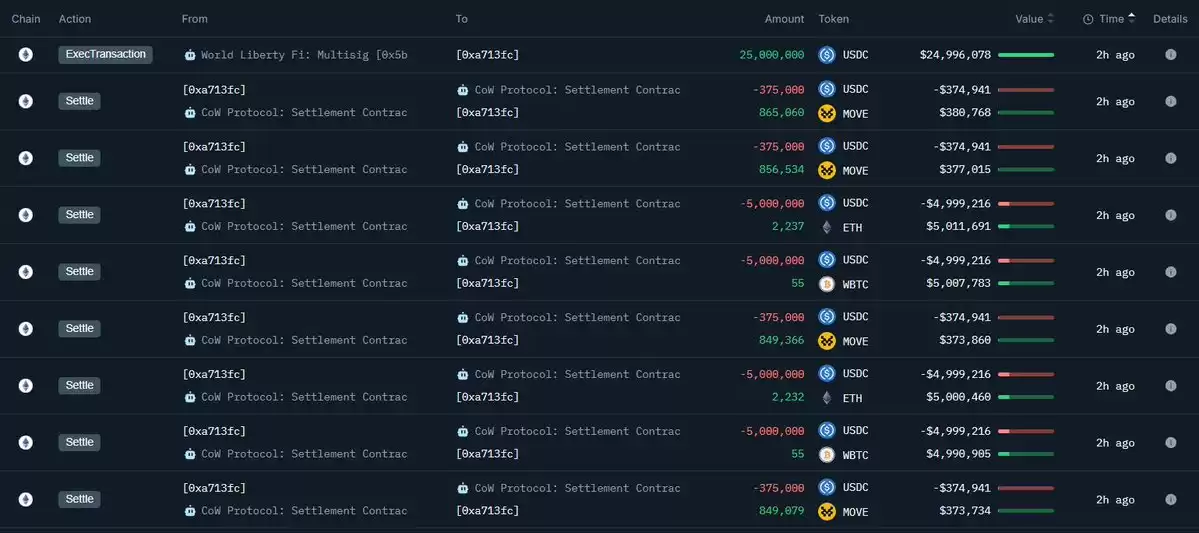Click the Details column header
This screenshot has height=533, width=1199.
click(1170, 19)
